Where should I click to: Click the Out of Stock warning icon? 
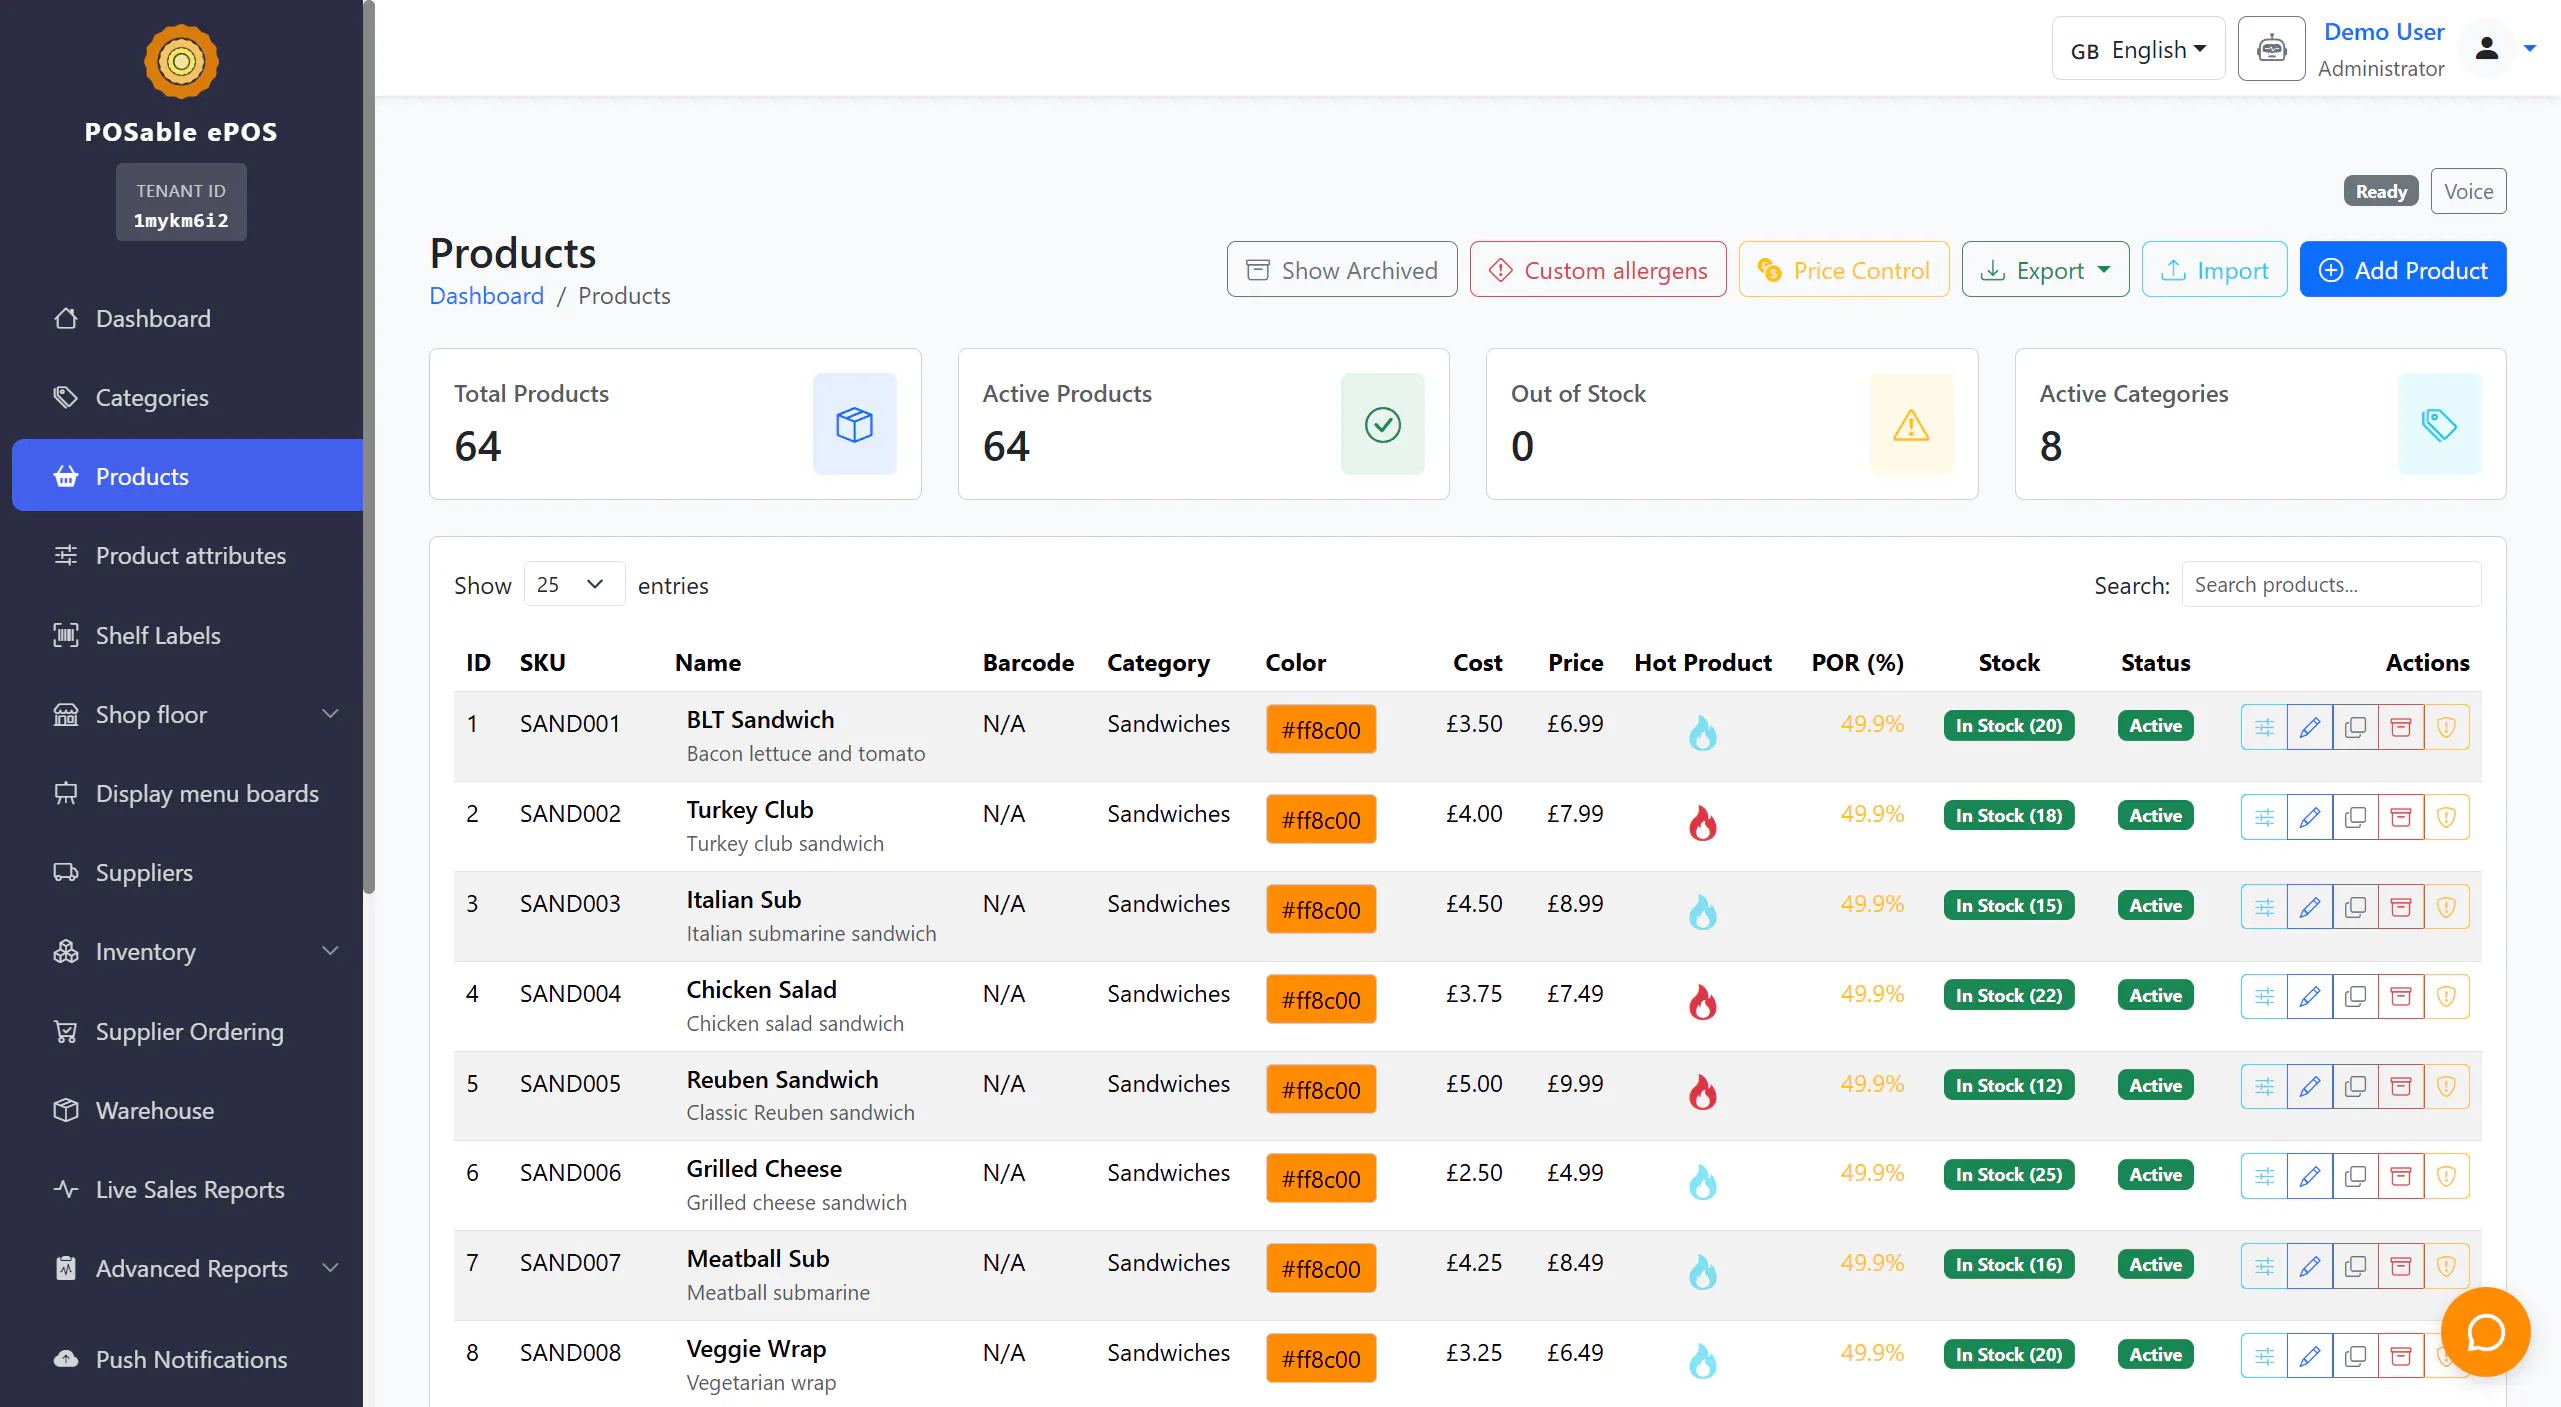pyautogui.click(x=1911, y=424)
